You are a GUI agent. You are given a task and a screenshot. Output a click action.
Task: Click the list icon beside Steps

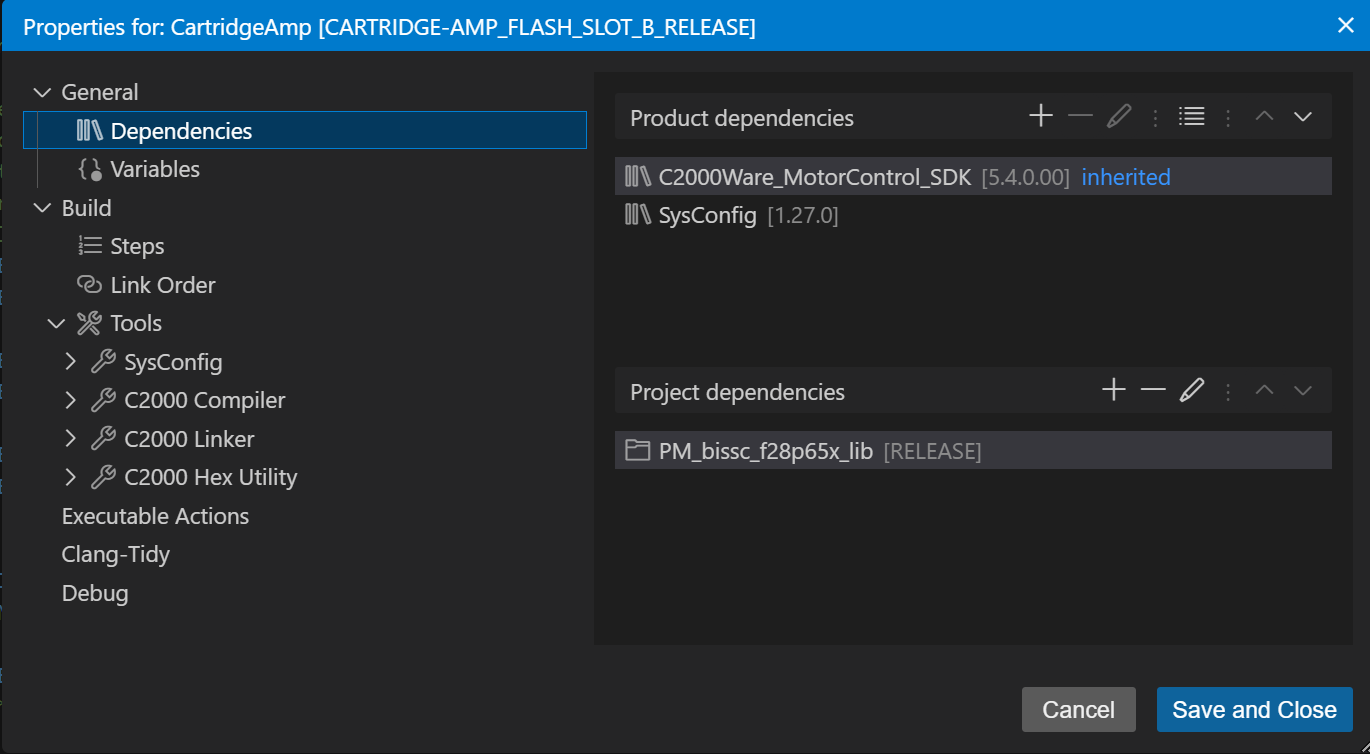click(90, 246)
